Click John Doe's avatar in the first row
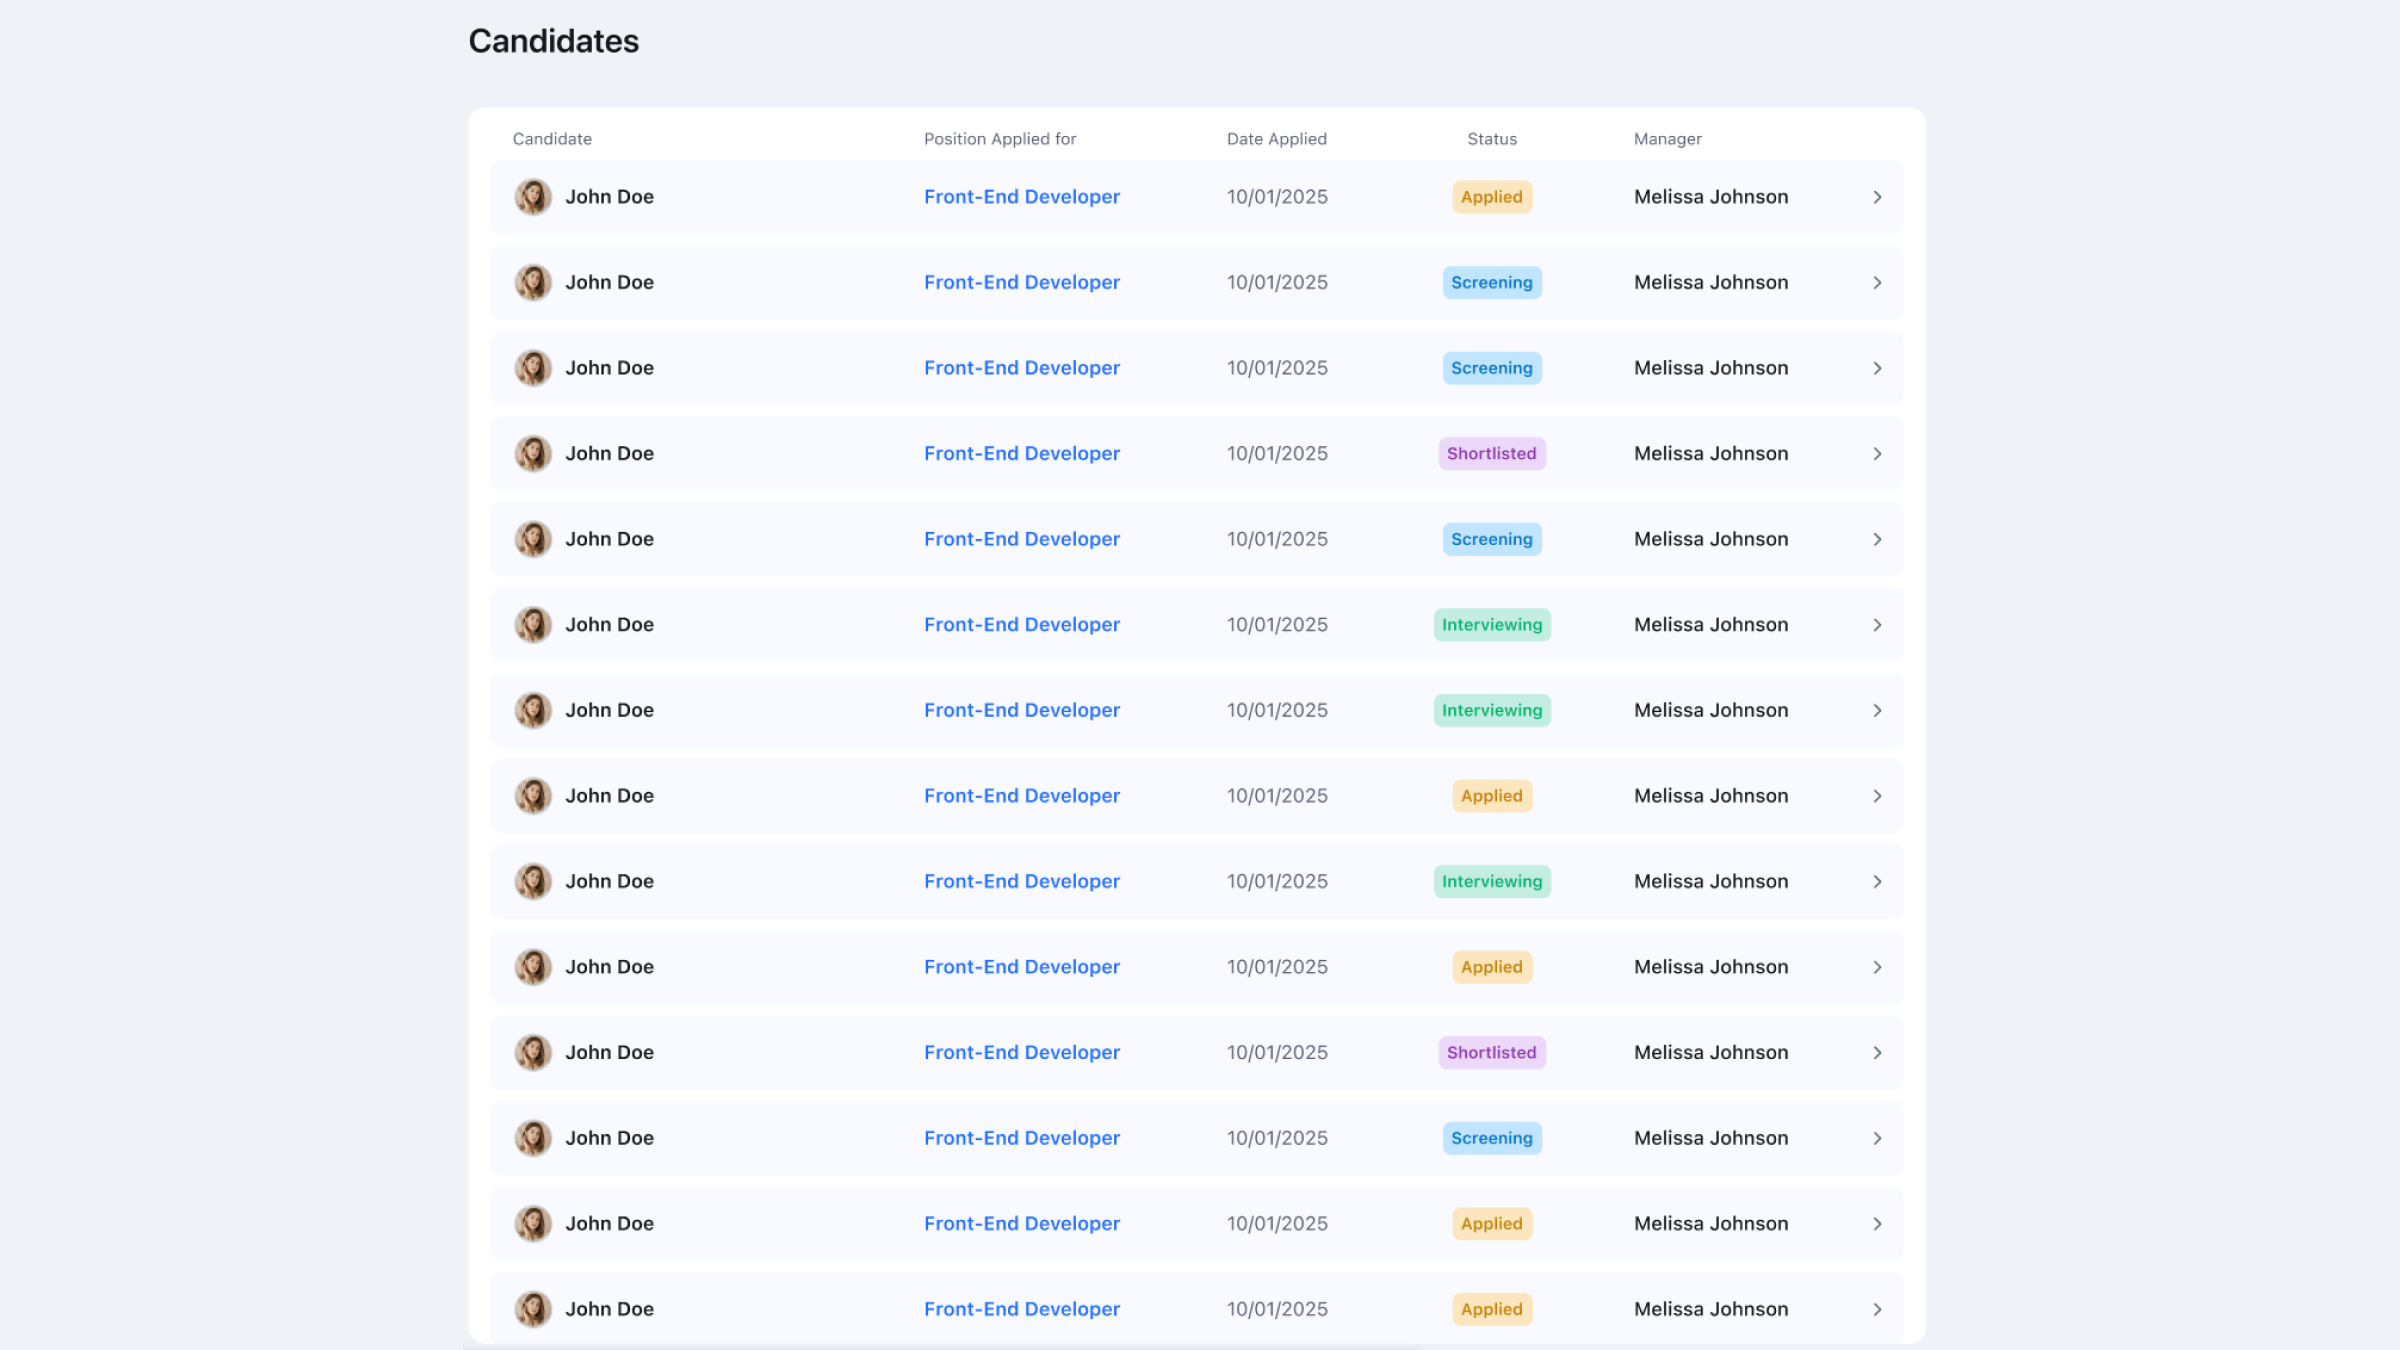 pyautogui.click(x=533, y=197)
